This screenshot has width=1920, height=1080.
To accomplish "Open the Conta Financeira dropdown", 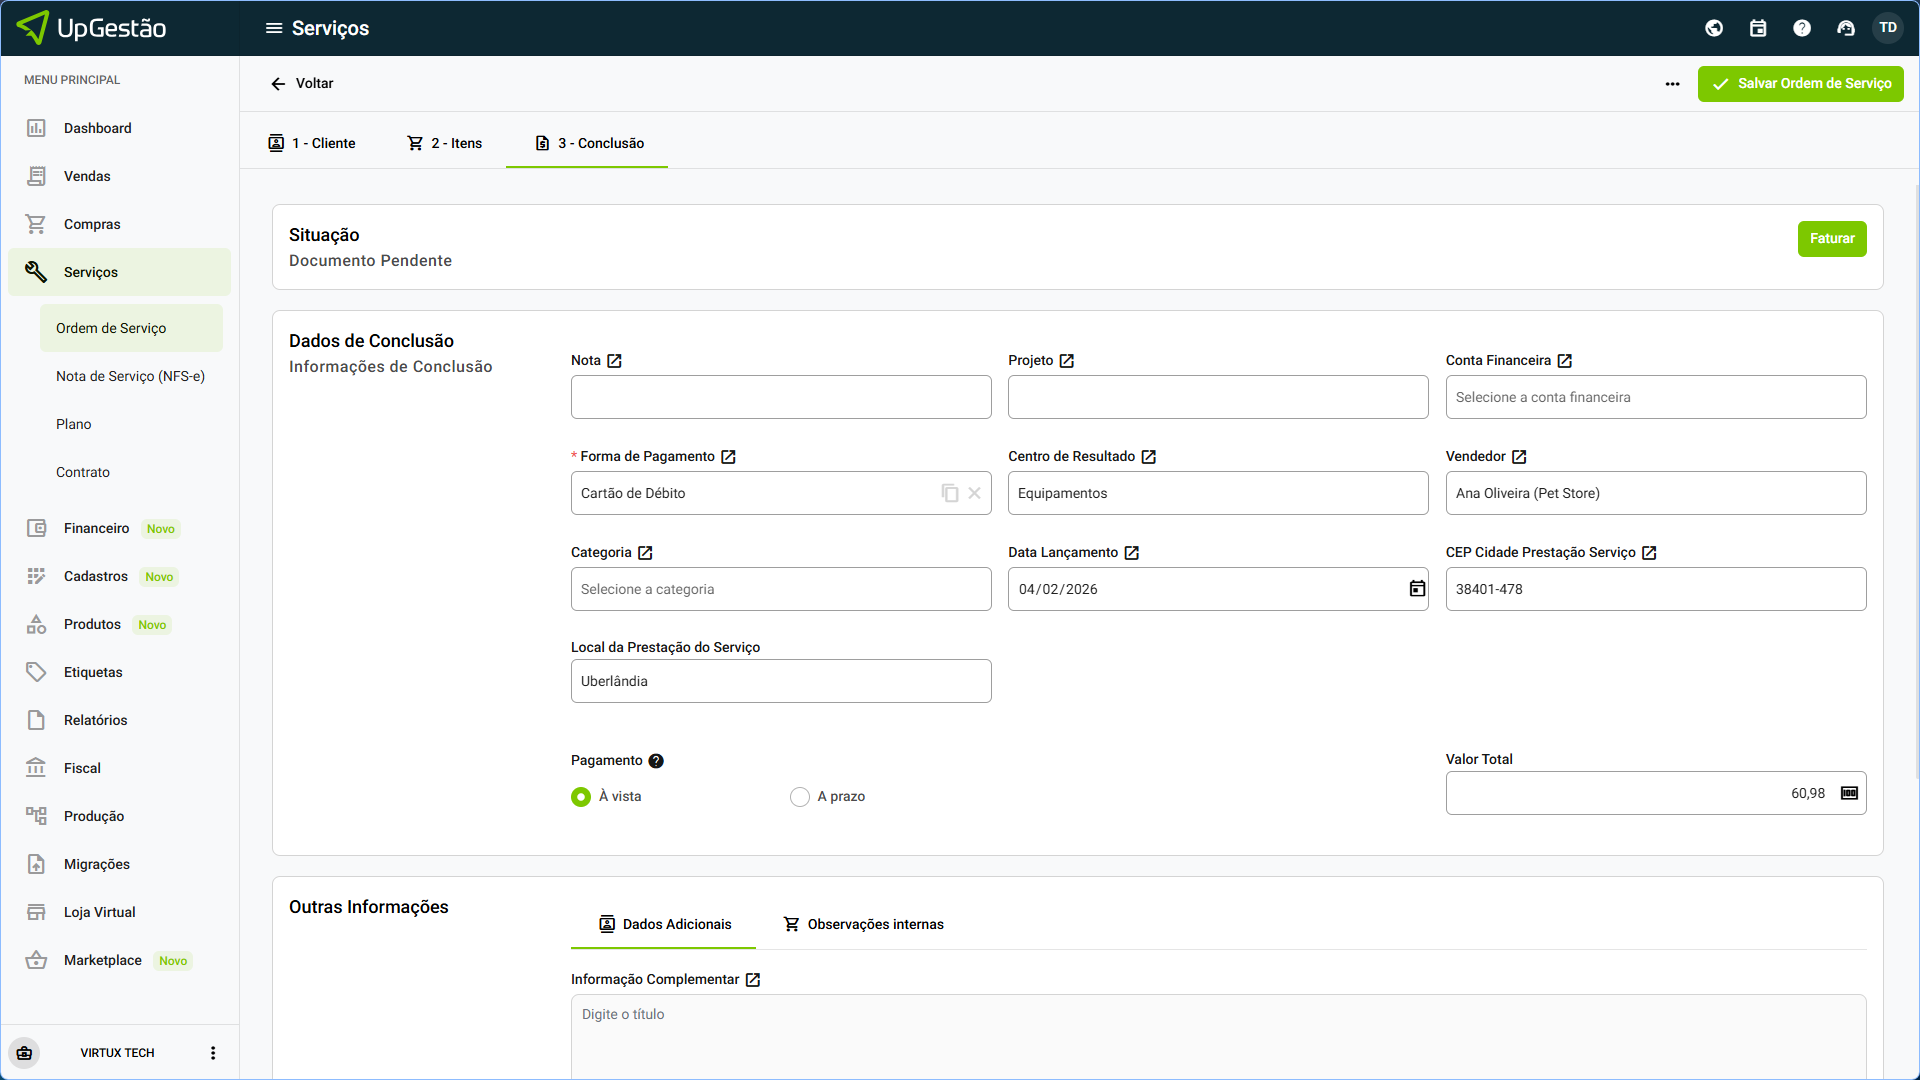I will (1655, 397).
